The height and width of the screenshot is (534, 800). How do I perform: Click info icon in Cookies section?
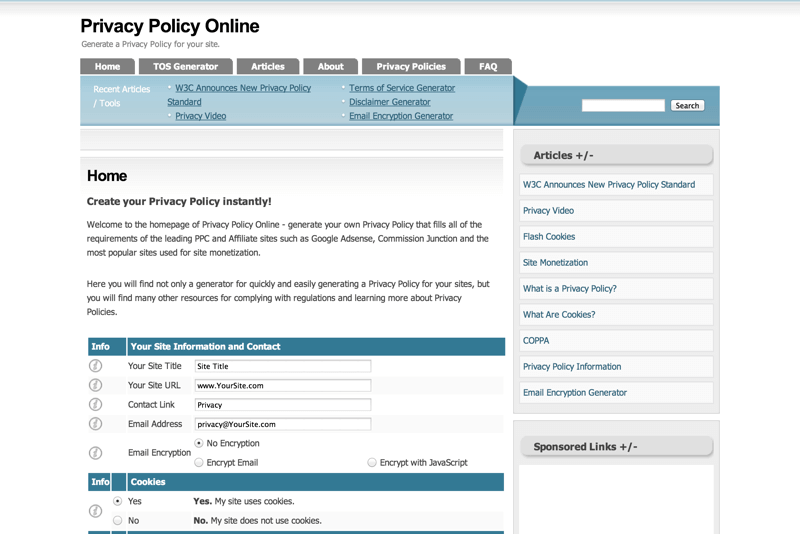pyautogui.click(x=95, y=511)
